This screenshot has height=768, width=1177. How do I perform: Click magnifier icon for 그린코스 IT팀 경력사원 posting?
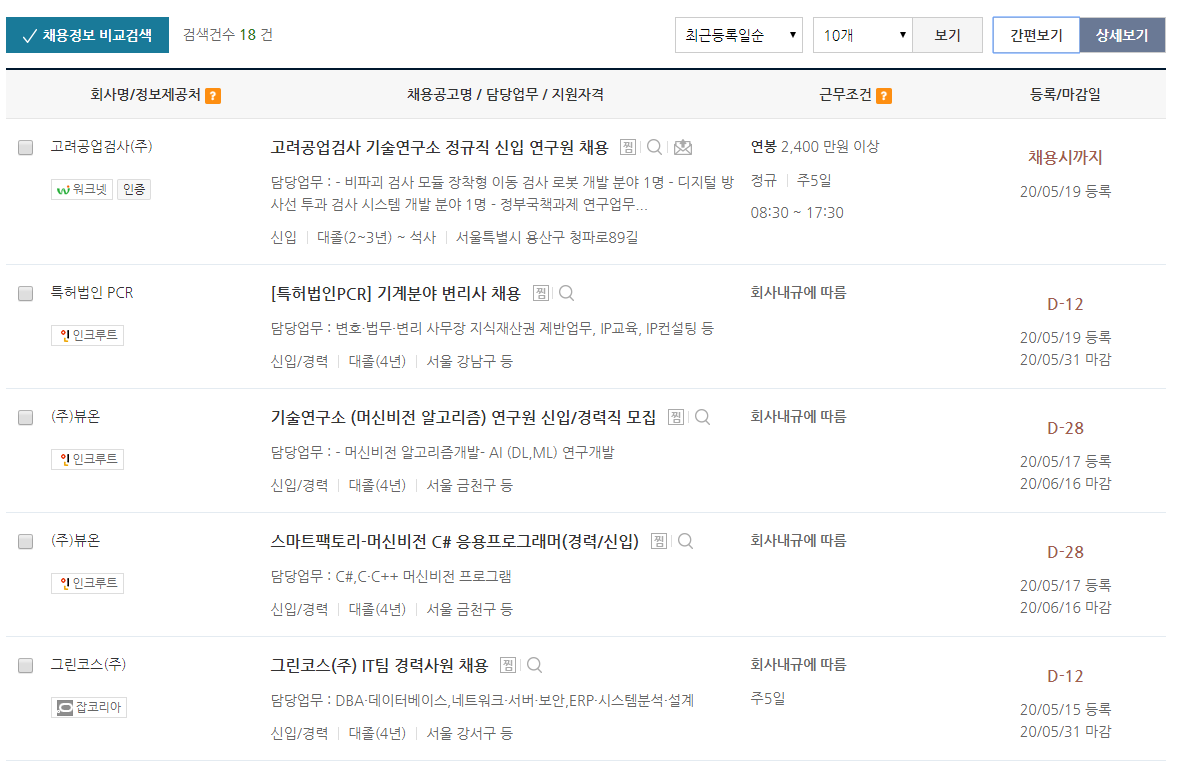click(x=534, y=664)
